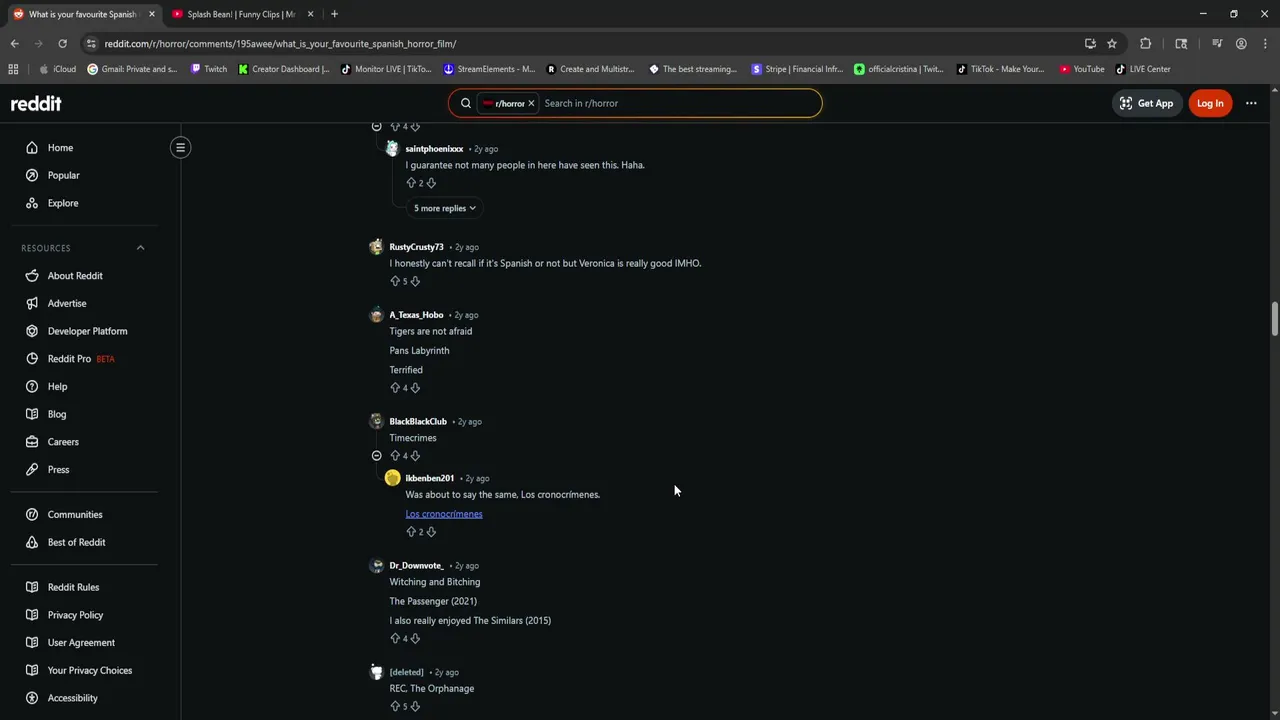Upvote RustyCrusty73's Veronica comment

click(395, 281)
